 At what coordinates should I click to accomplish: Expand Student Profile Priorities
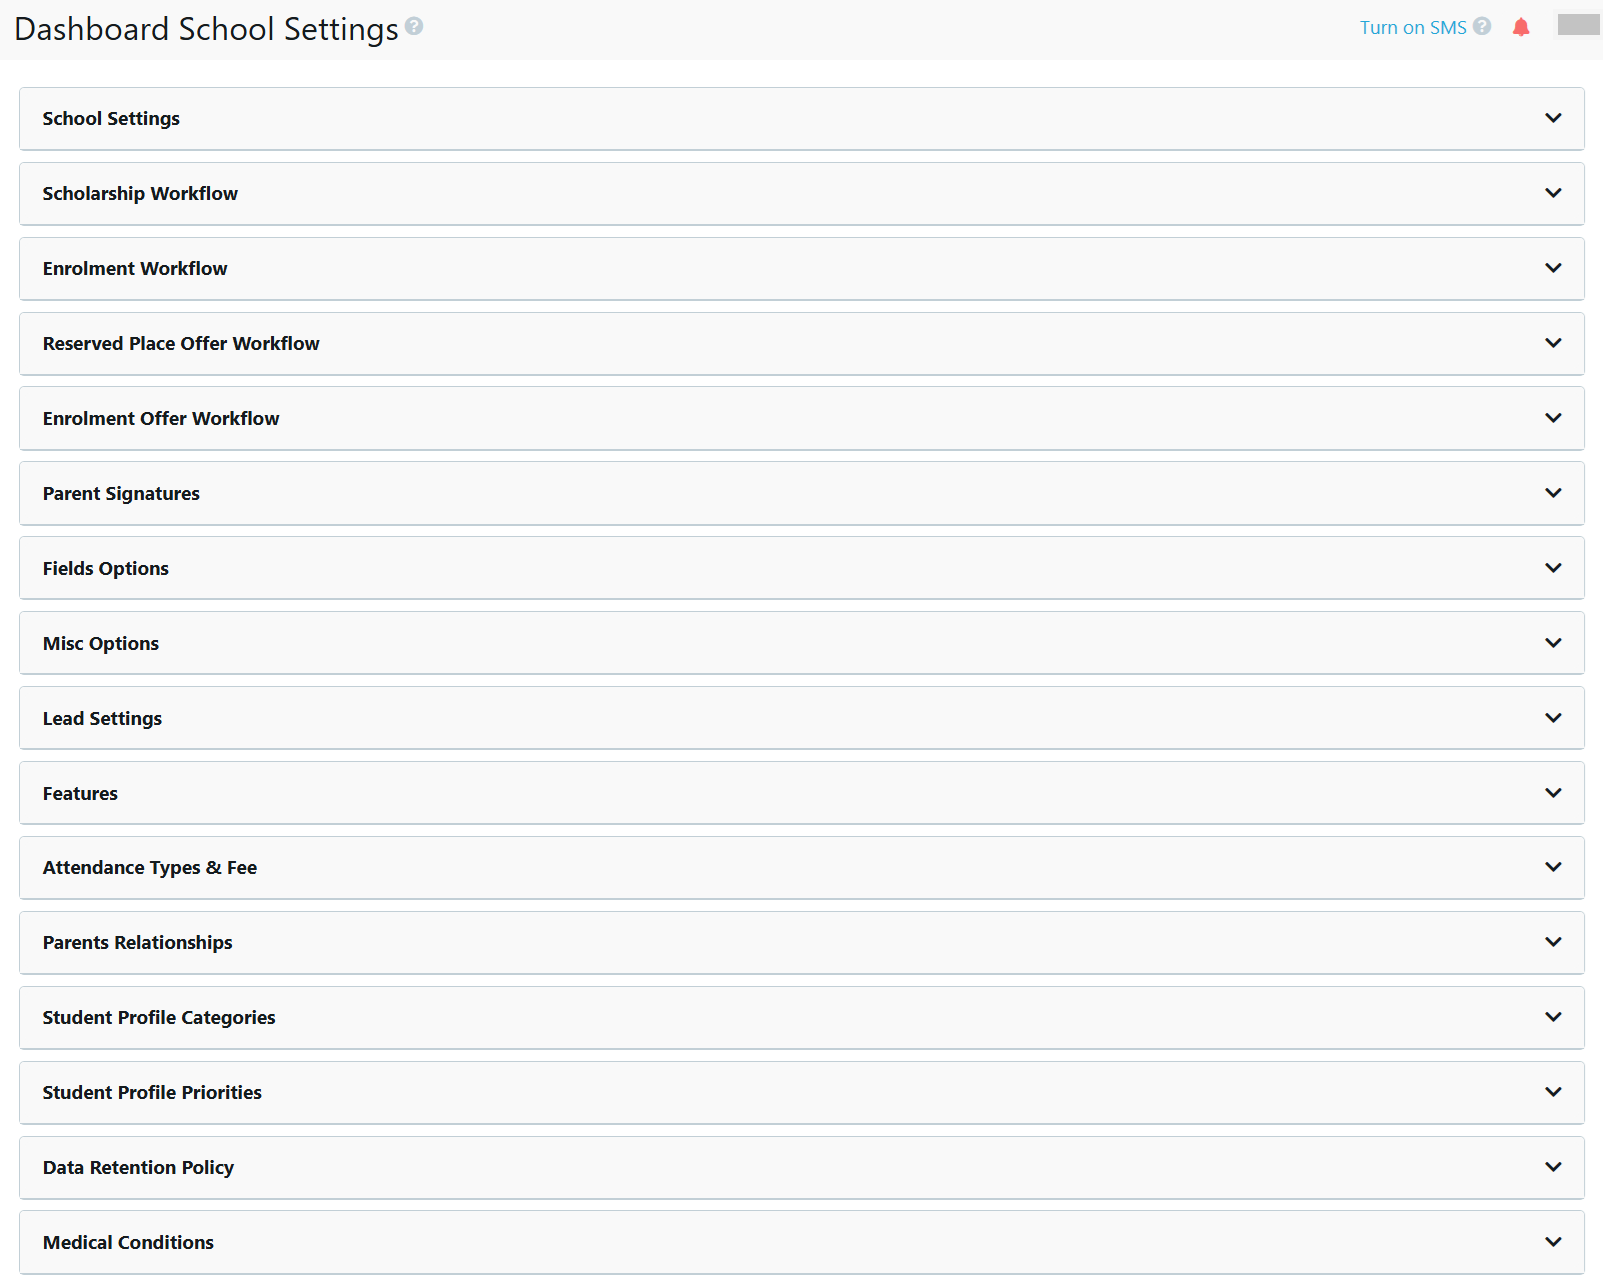1553,1092
